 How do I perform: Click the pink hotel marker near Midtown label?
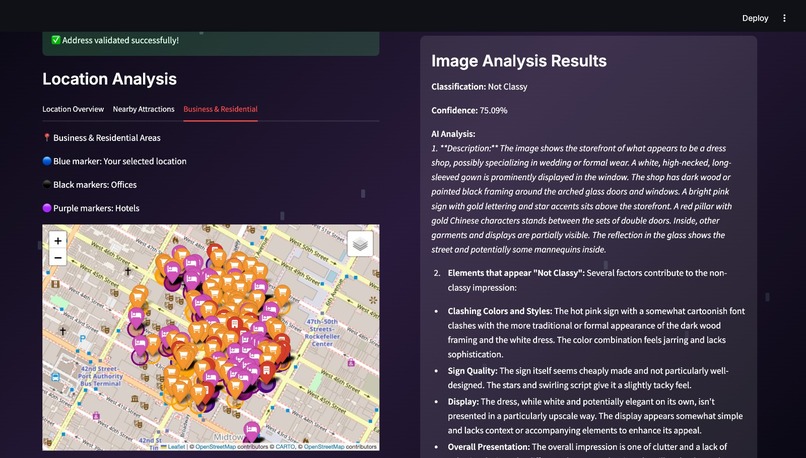[x=251, y=431]
